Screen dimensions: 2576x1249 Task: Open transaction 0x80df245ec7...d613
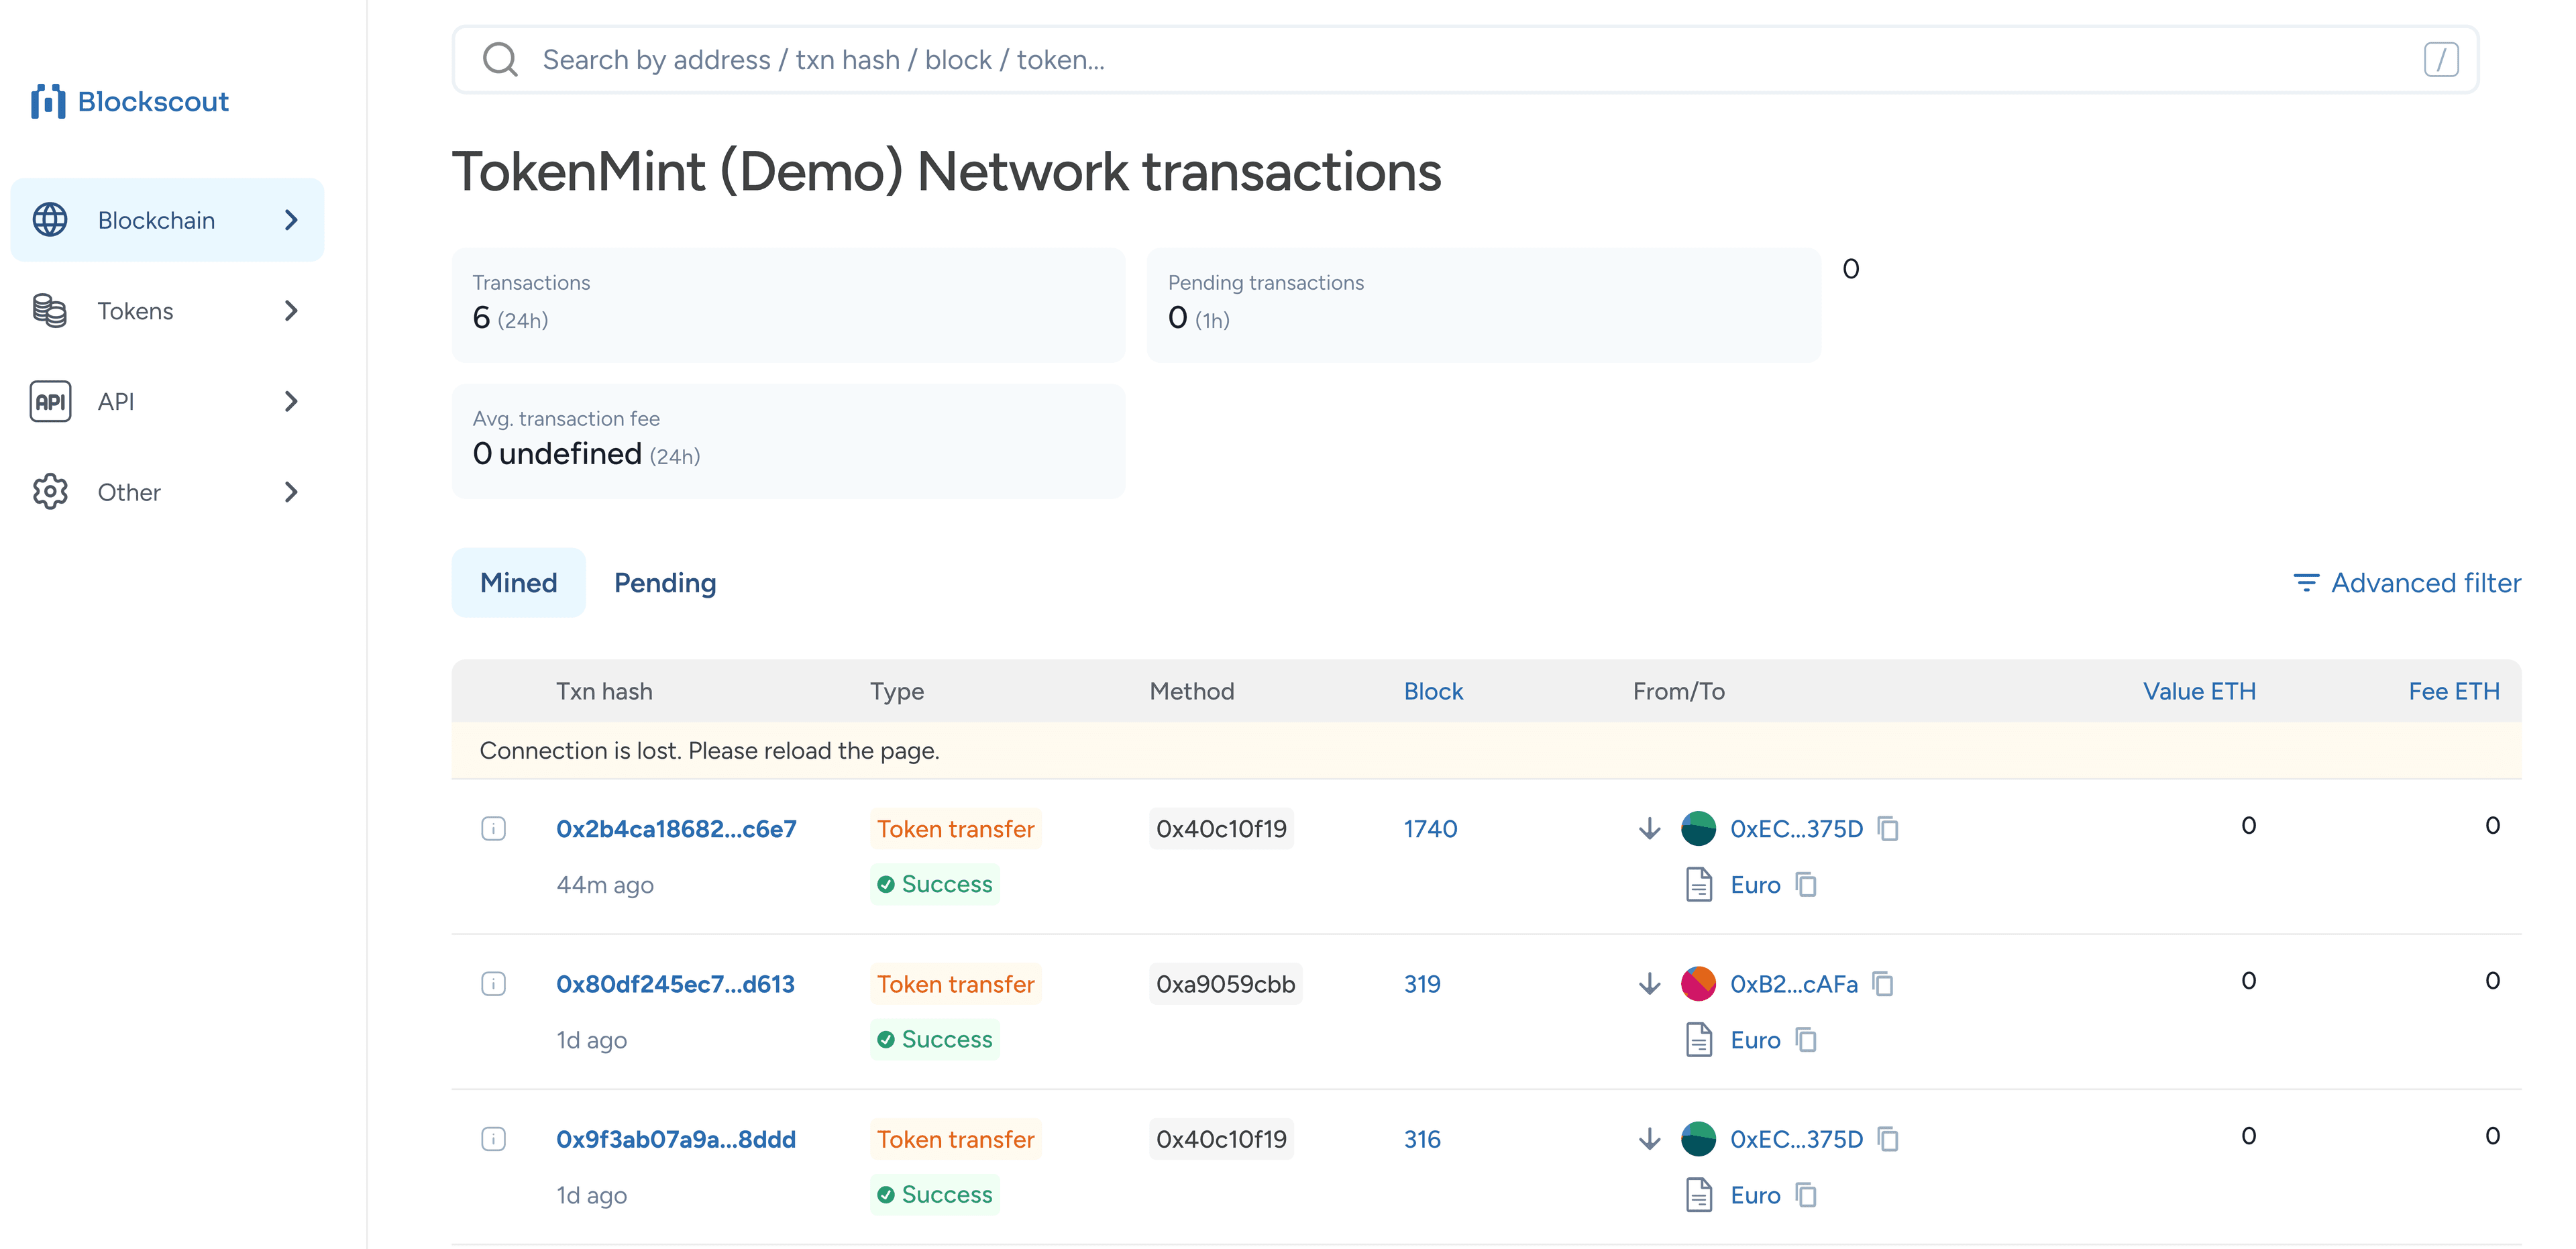pos(675,984)
